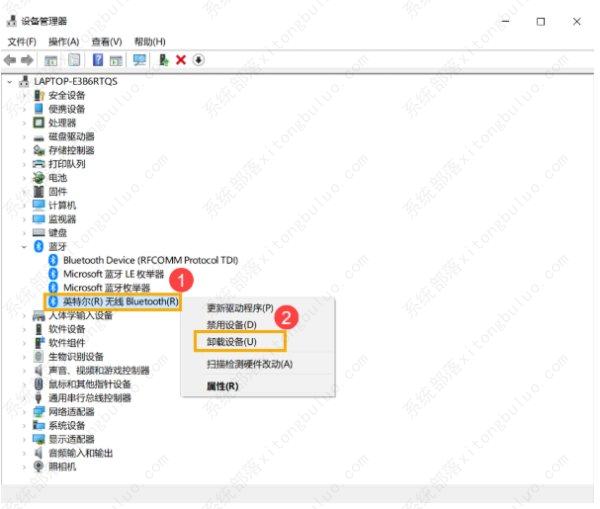Open the 操作(A) menu
Image resolution: width=600 pixels, height=509 pixels.
tap(64, 41)
